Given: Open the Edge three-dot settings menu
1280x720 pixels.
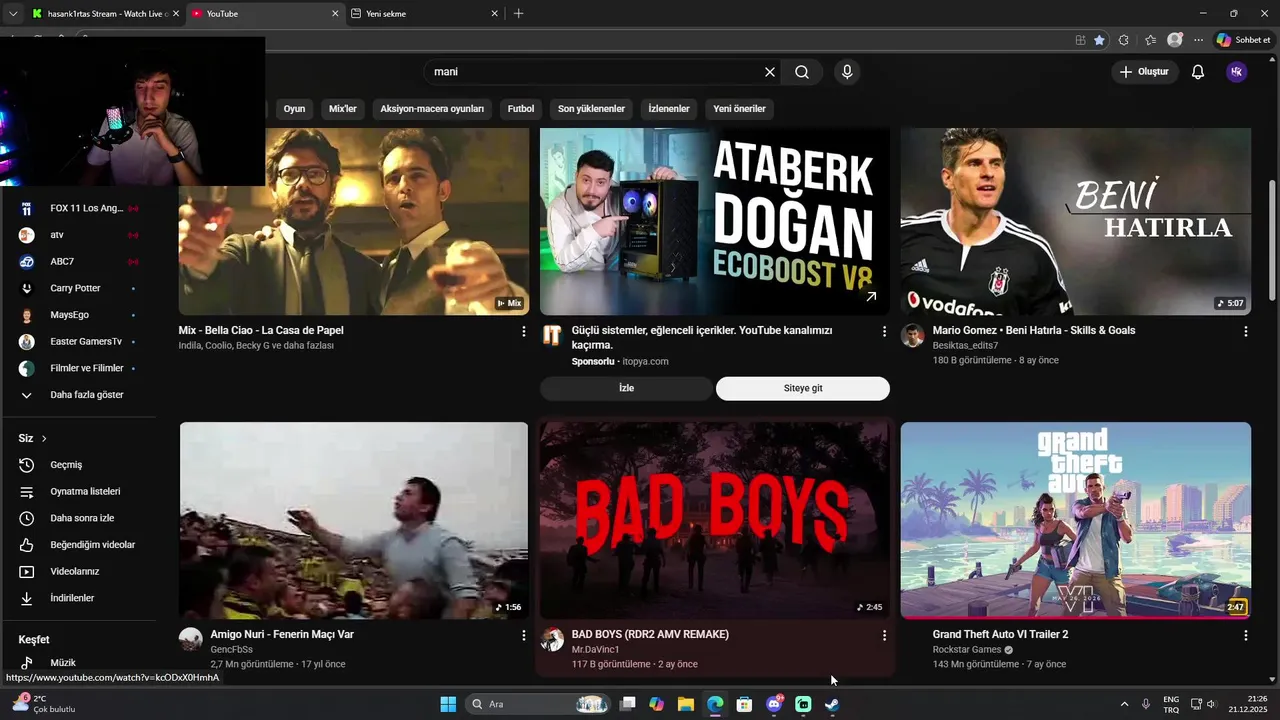Looking at the screenshot, I should pos(1199,40).
